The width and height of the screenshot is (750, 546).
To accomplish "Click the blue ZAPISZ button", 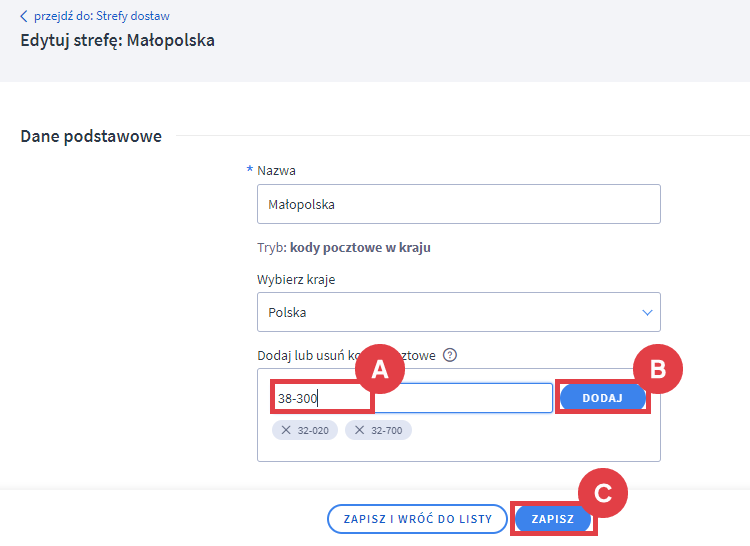I will click(x=552, y=519).
